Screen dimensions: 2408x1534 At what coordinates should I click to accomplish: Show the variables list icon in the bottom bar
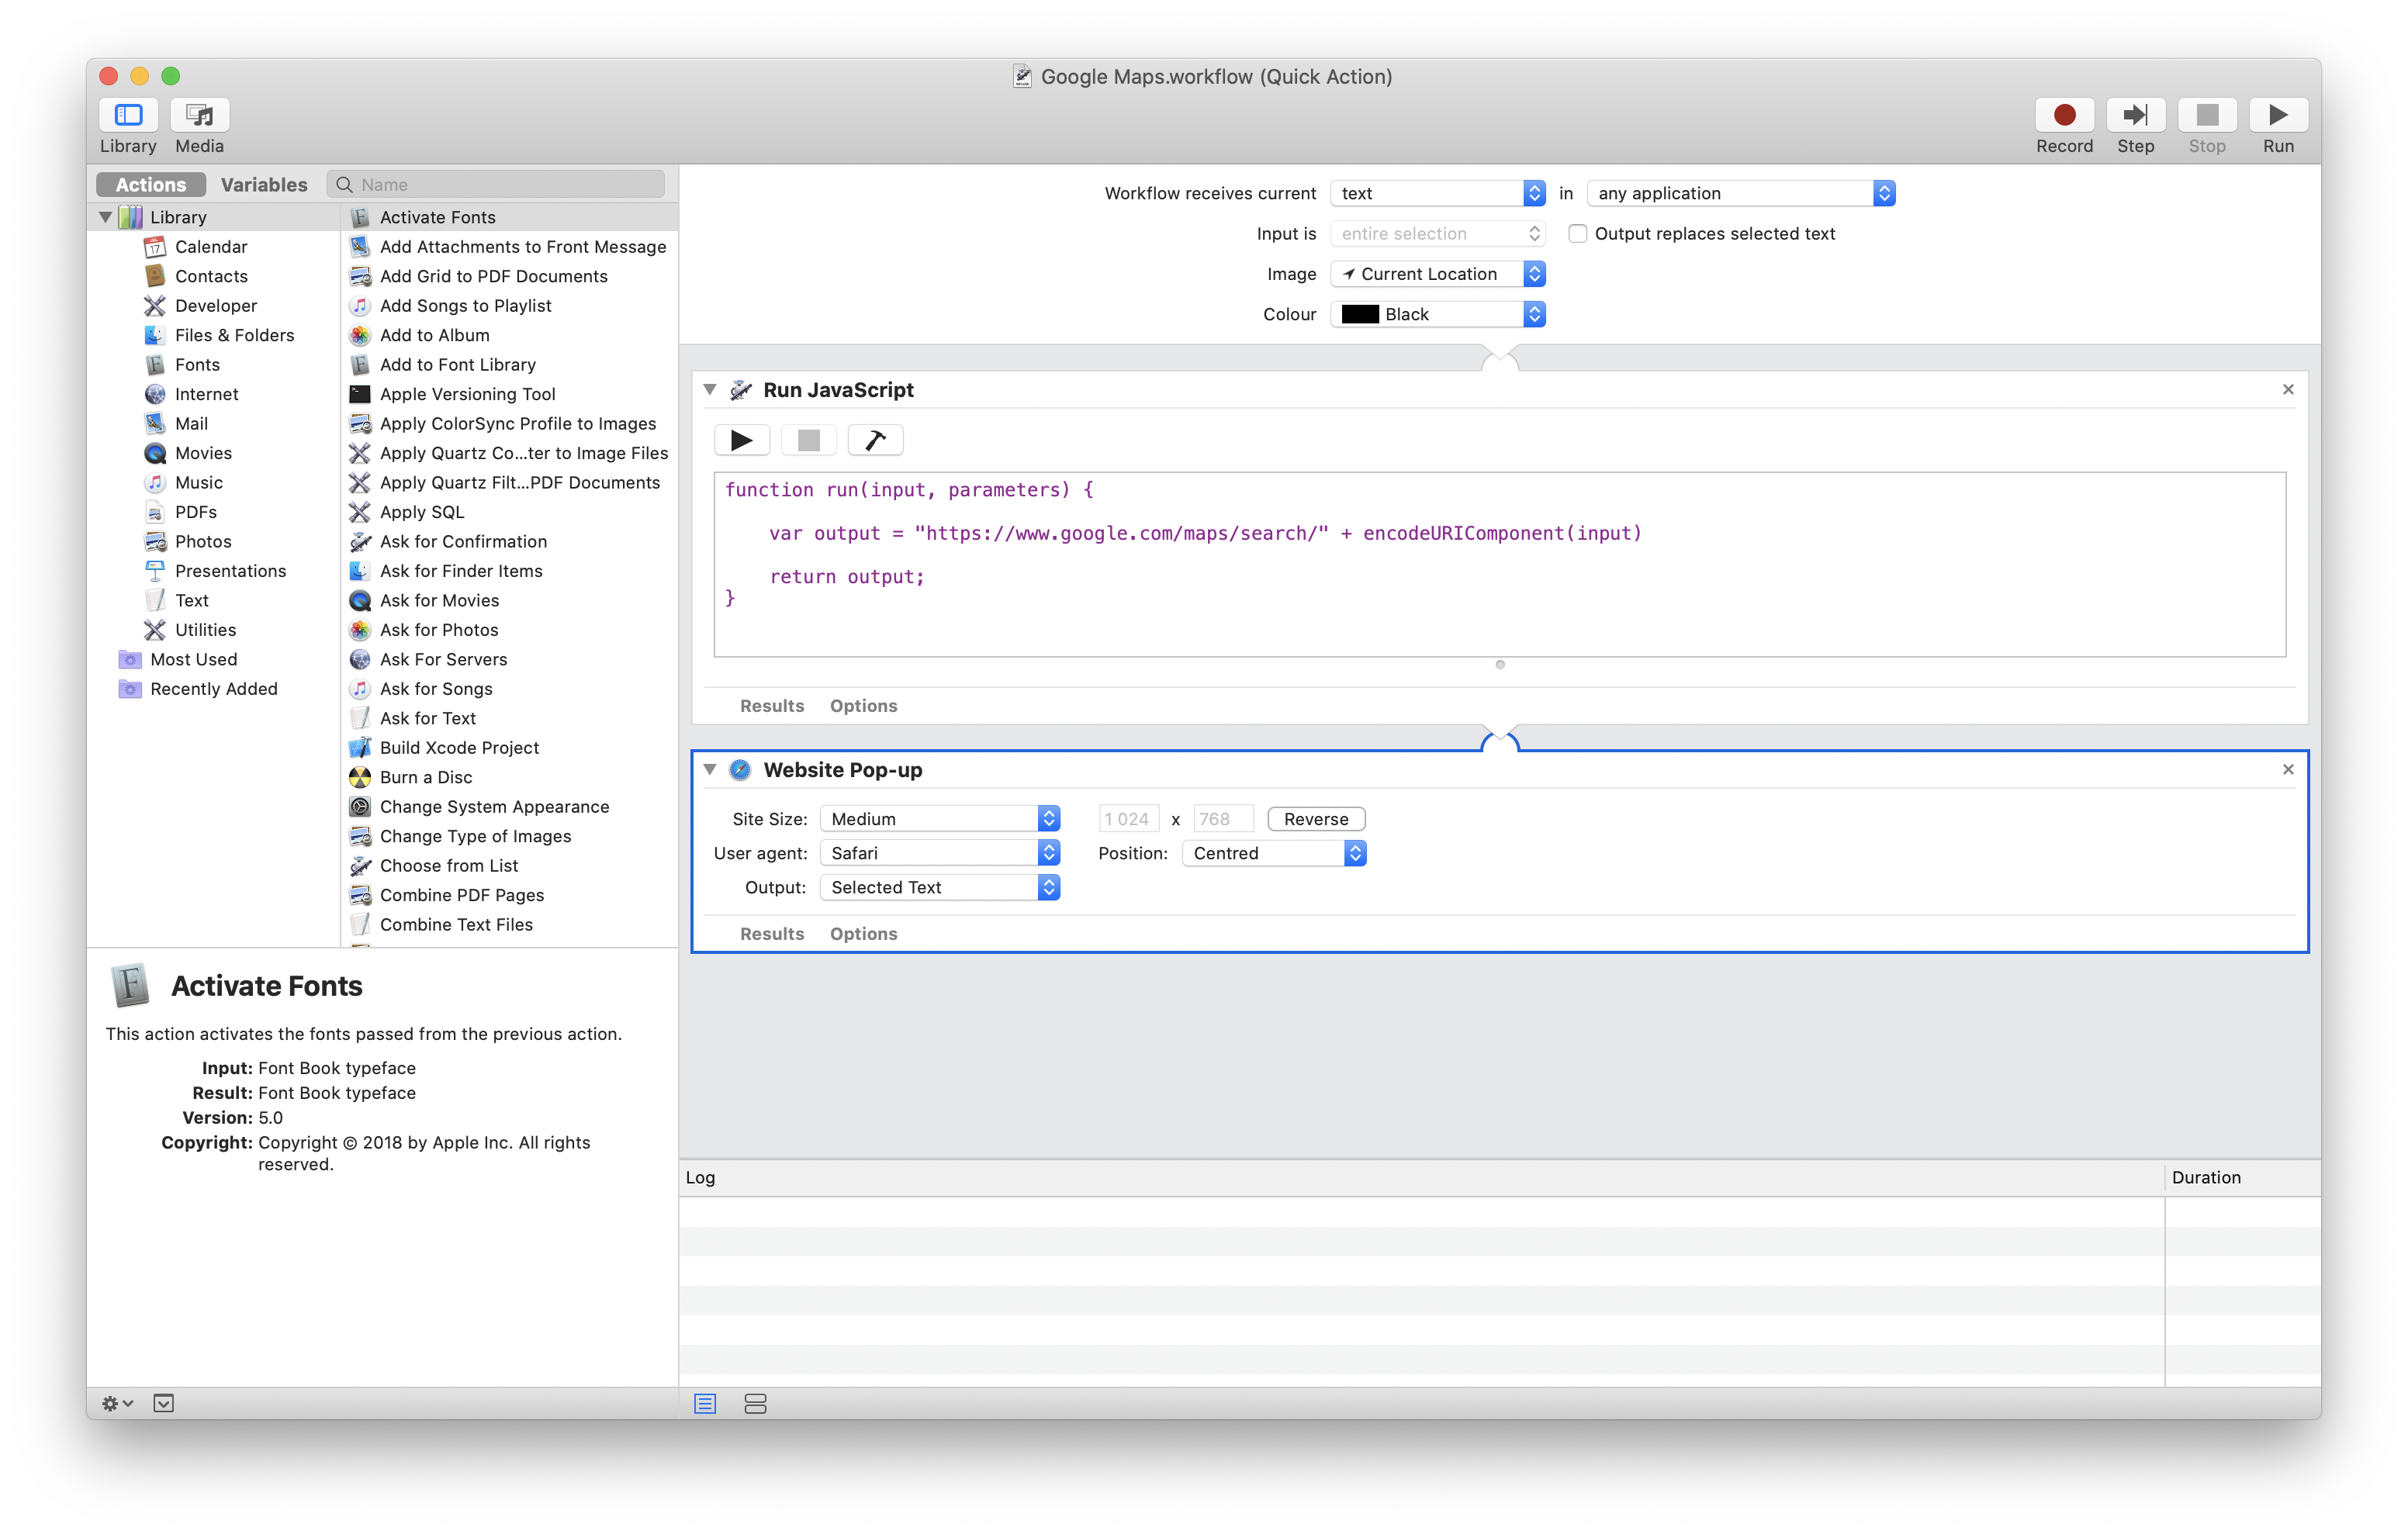(755, 1404)
